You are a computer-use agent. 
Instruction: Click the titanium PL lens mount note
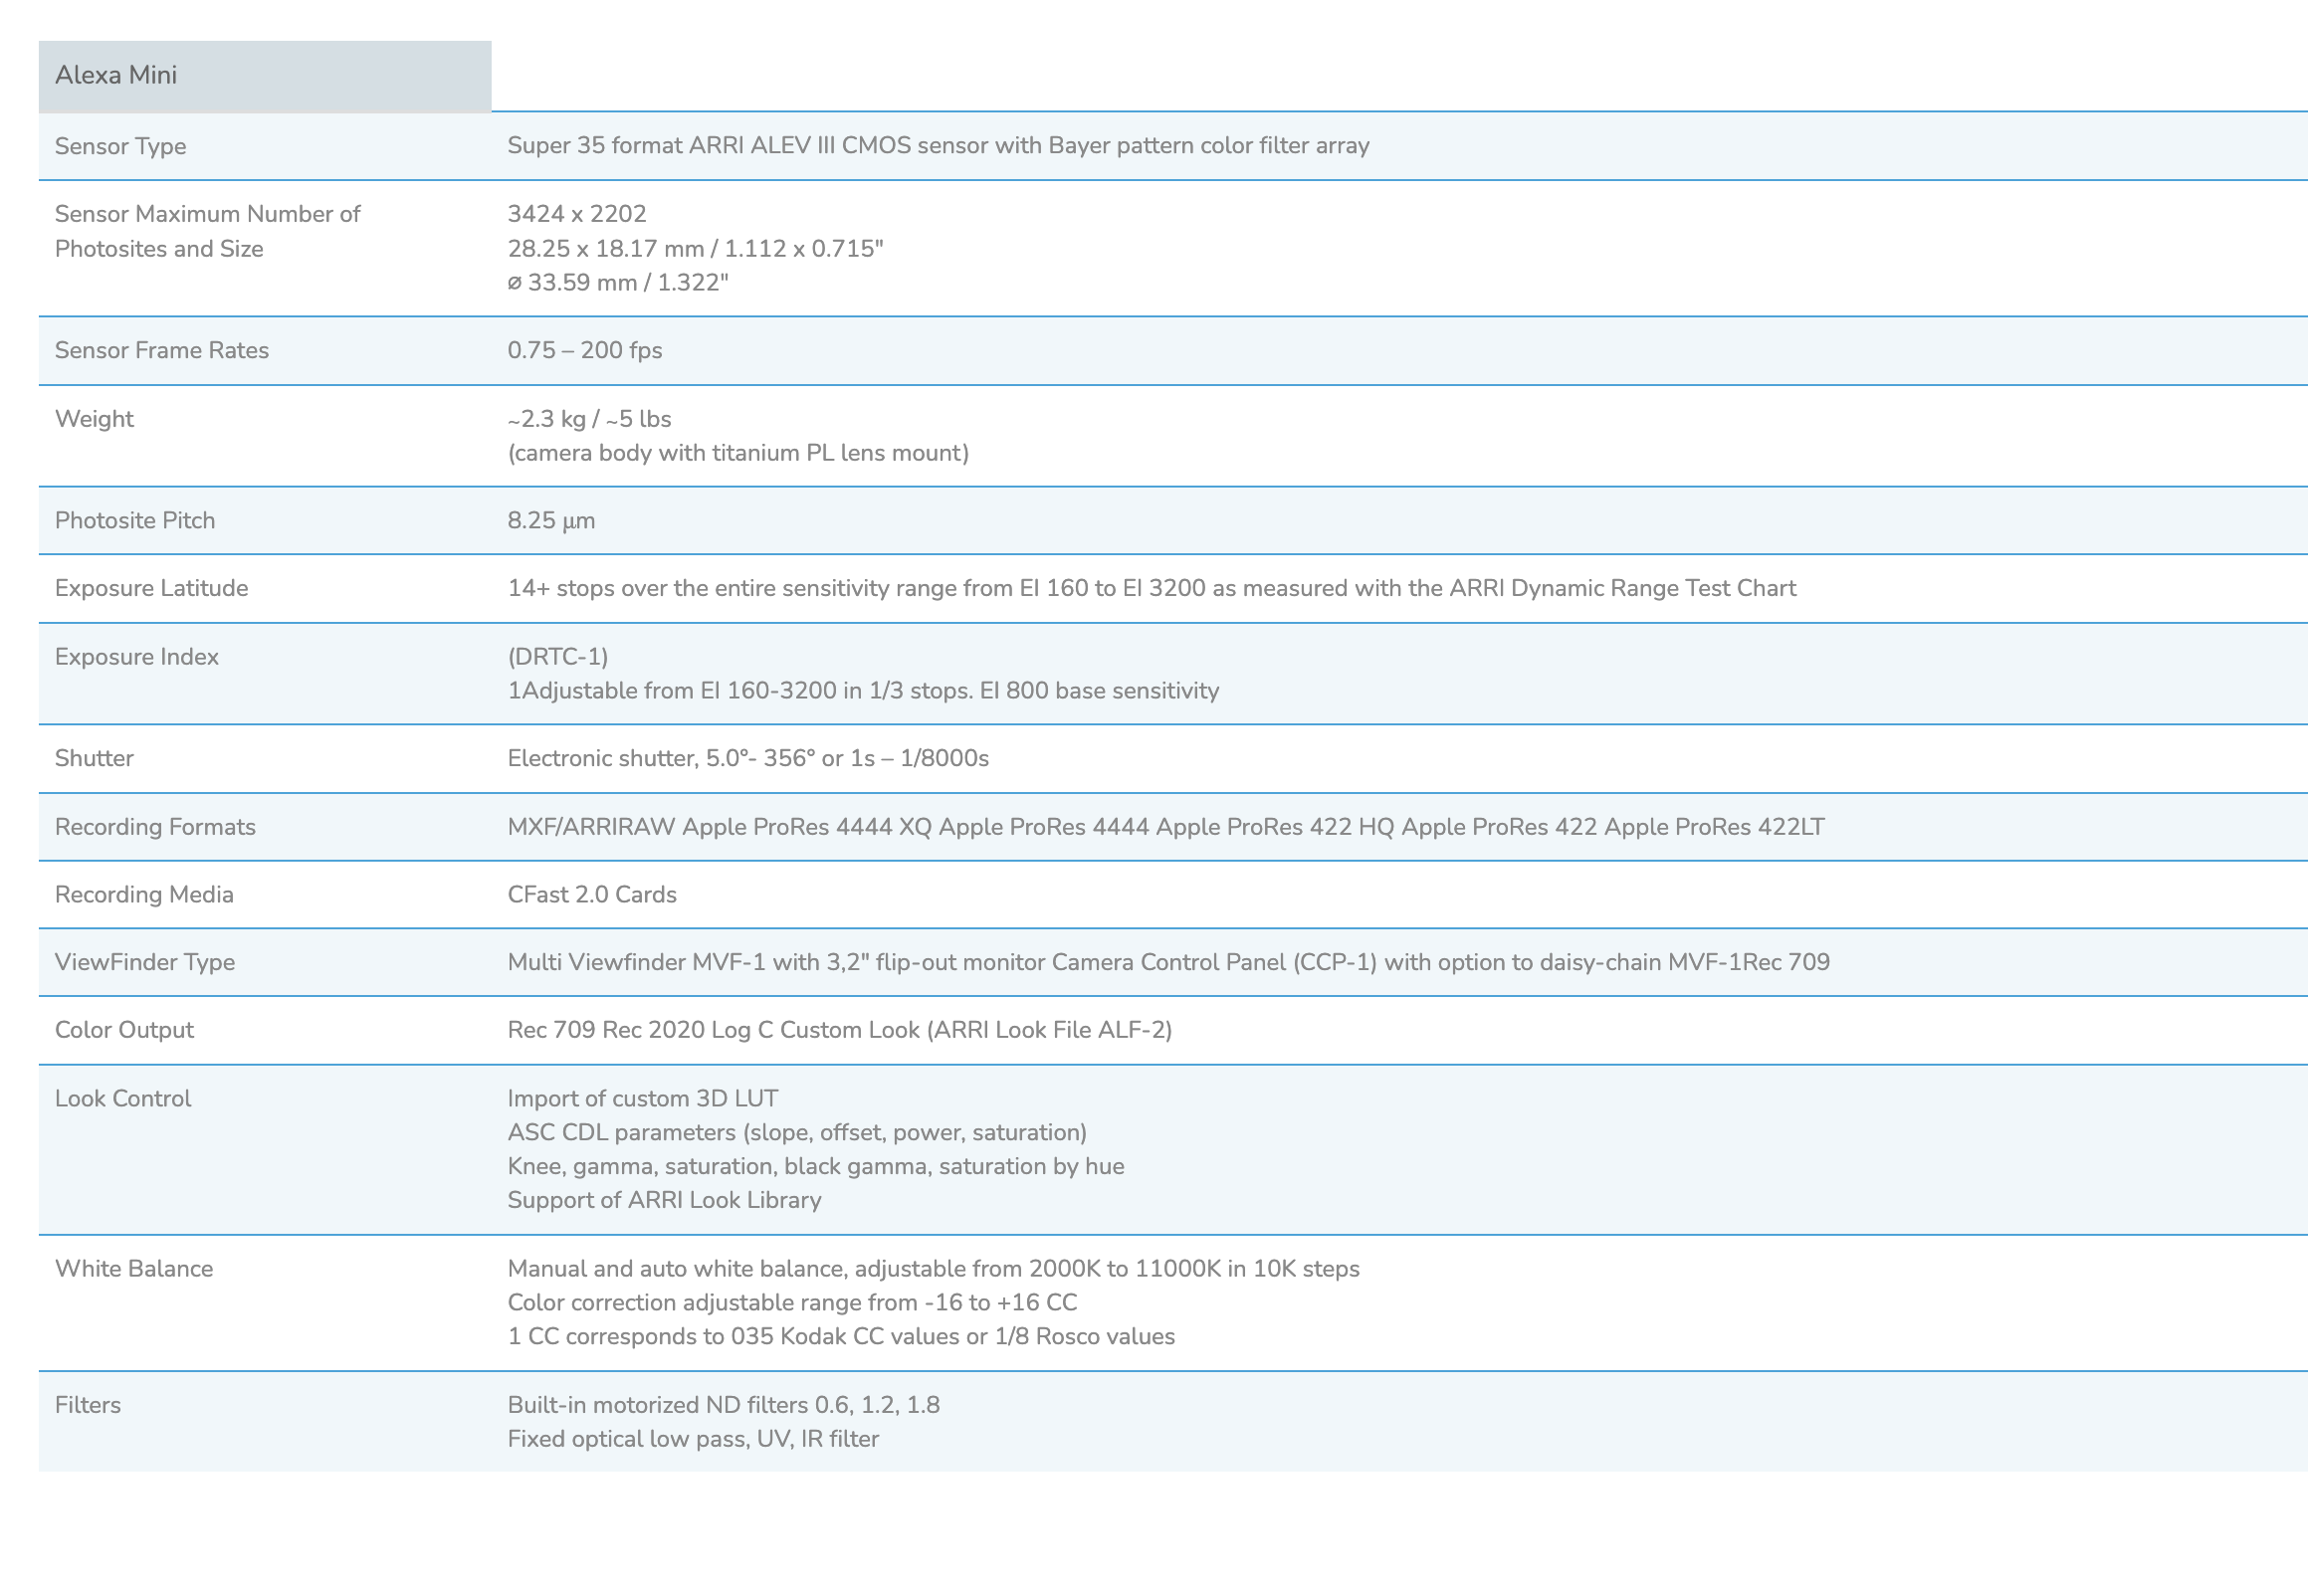(737, 452)
